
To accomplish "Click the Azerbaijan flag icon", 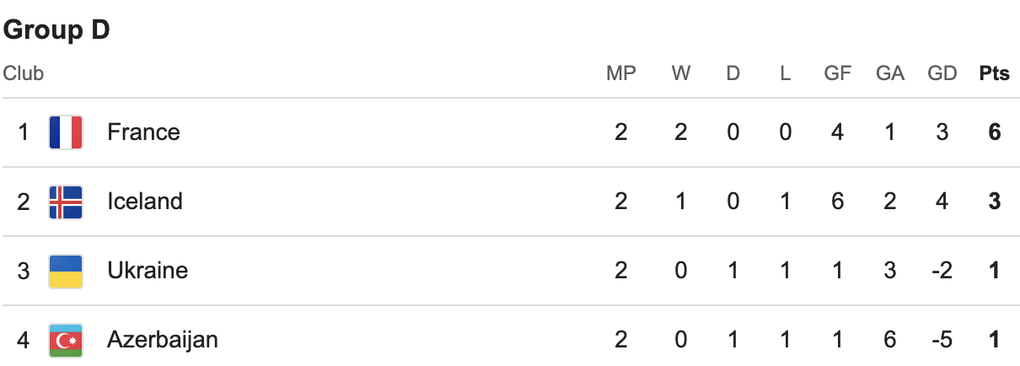I will [66, 341].
